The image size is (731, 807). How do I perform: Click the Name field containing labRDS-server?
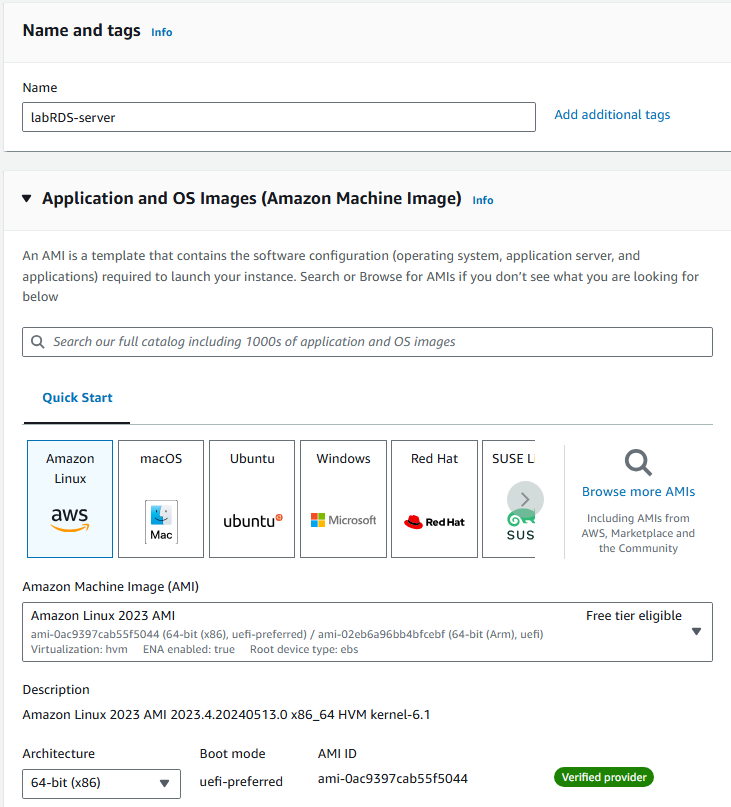tap(279, 117)
